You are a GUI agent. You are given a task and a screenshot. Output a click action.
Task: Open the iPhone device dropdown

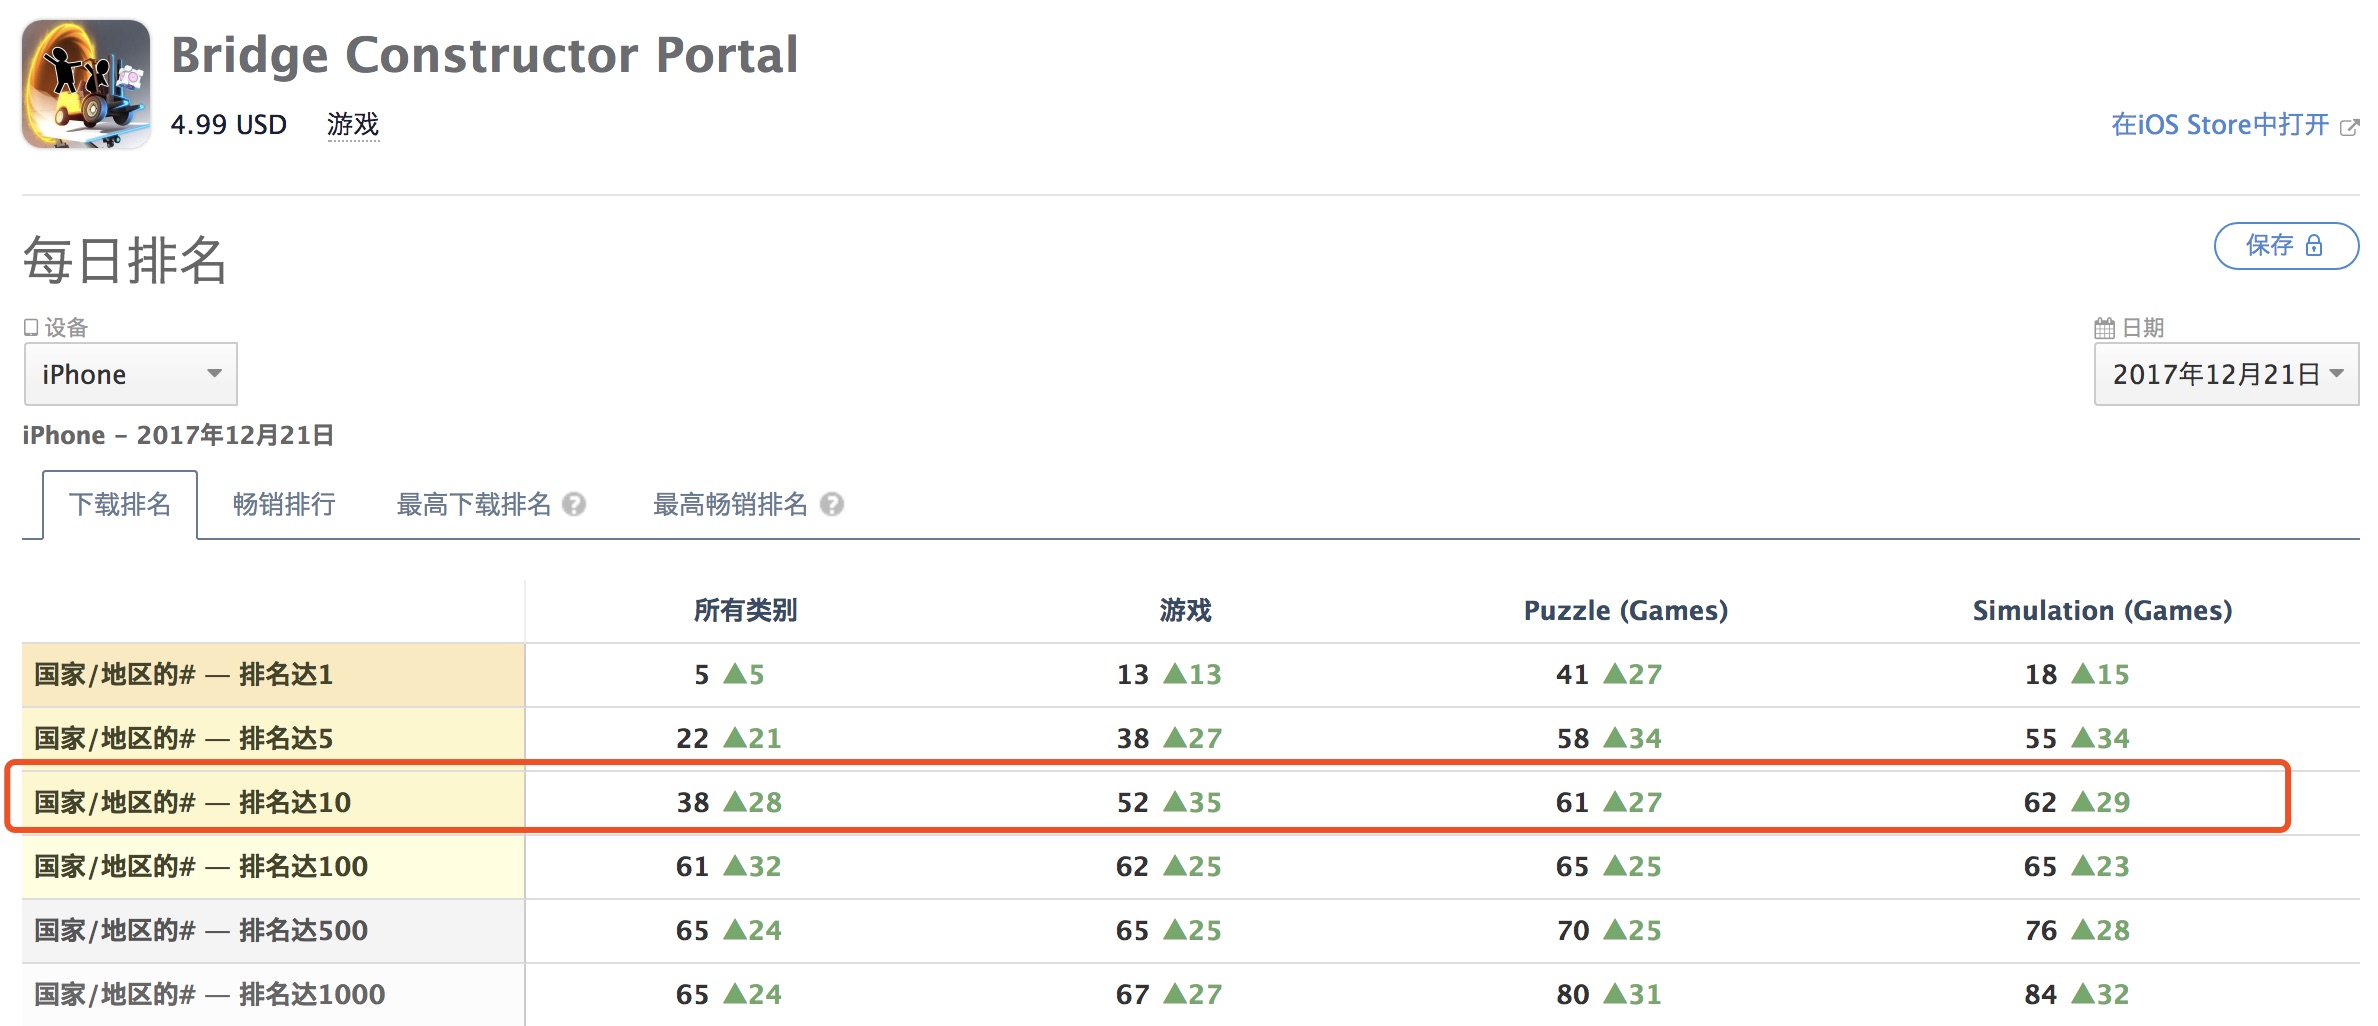(x=131, y=374)
